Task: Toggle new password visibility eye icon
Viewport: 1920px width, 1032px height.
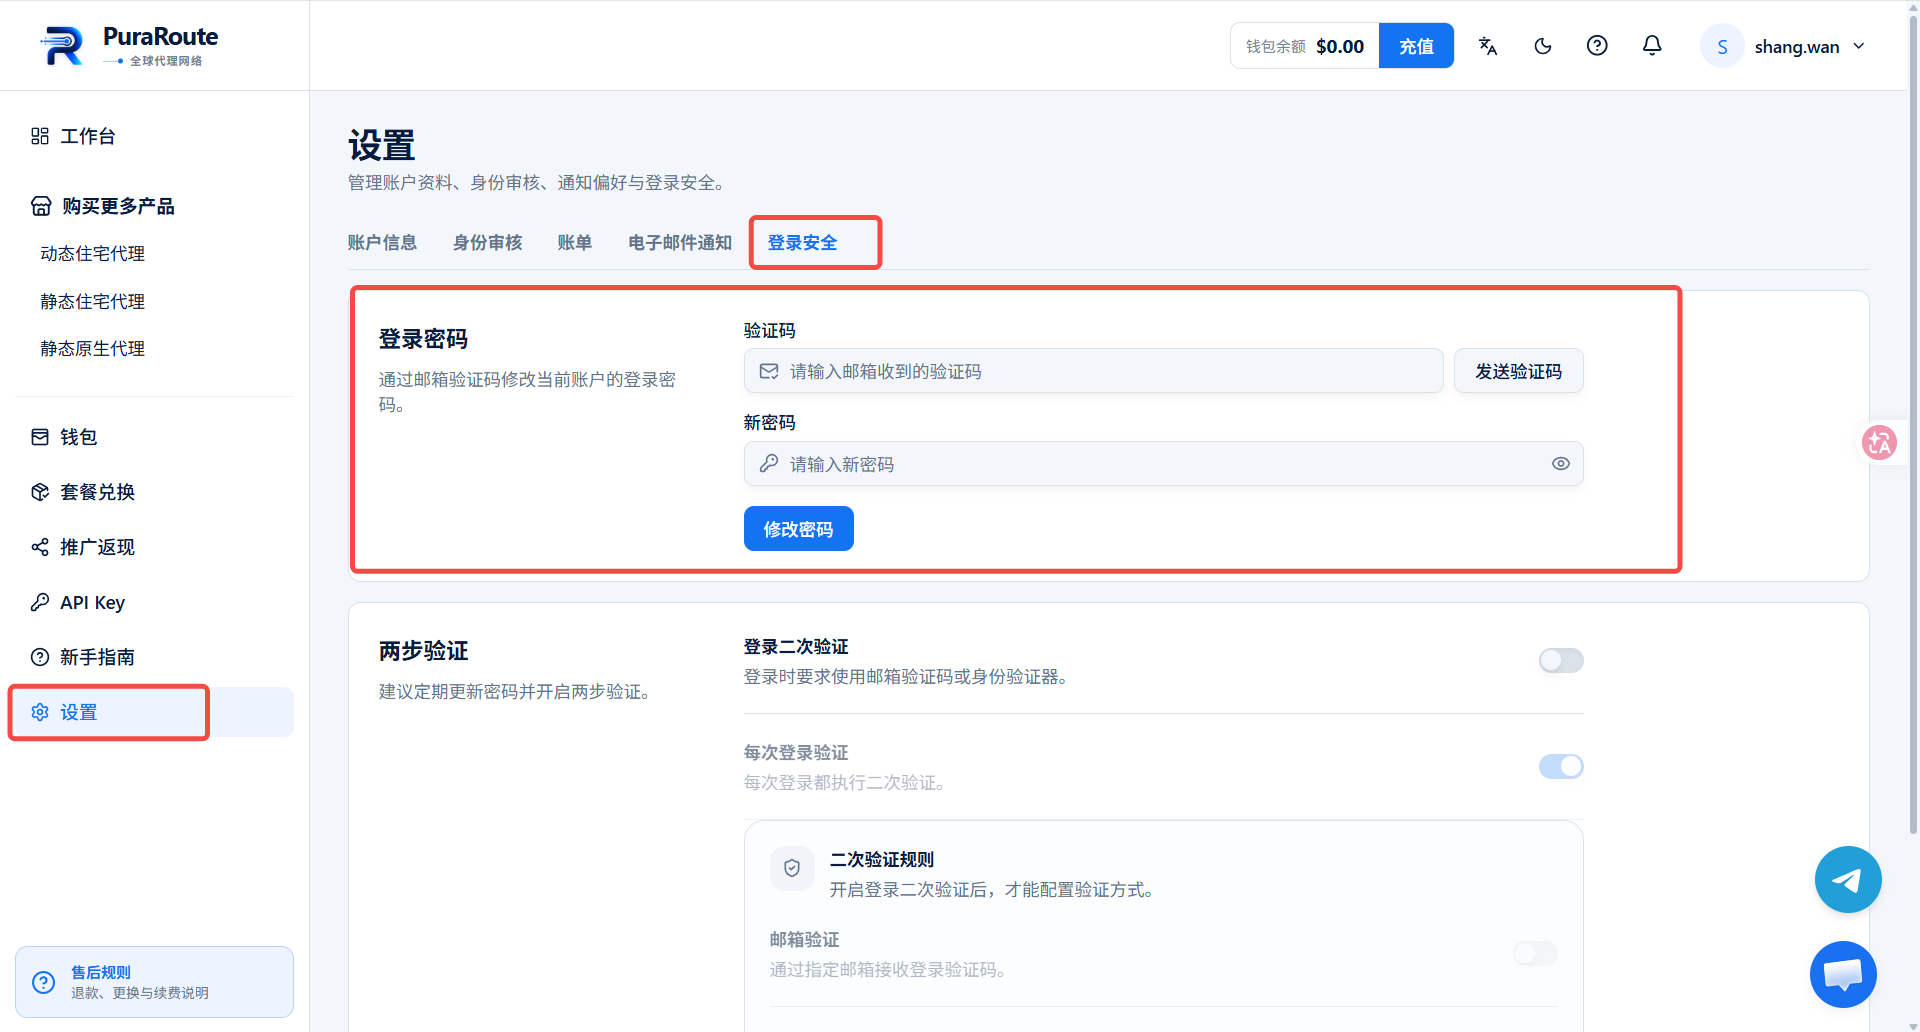Action: (1560, 464)
